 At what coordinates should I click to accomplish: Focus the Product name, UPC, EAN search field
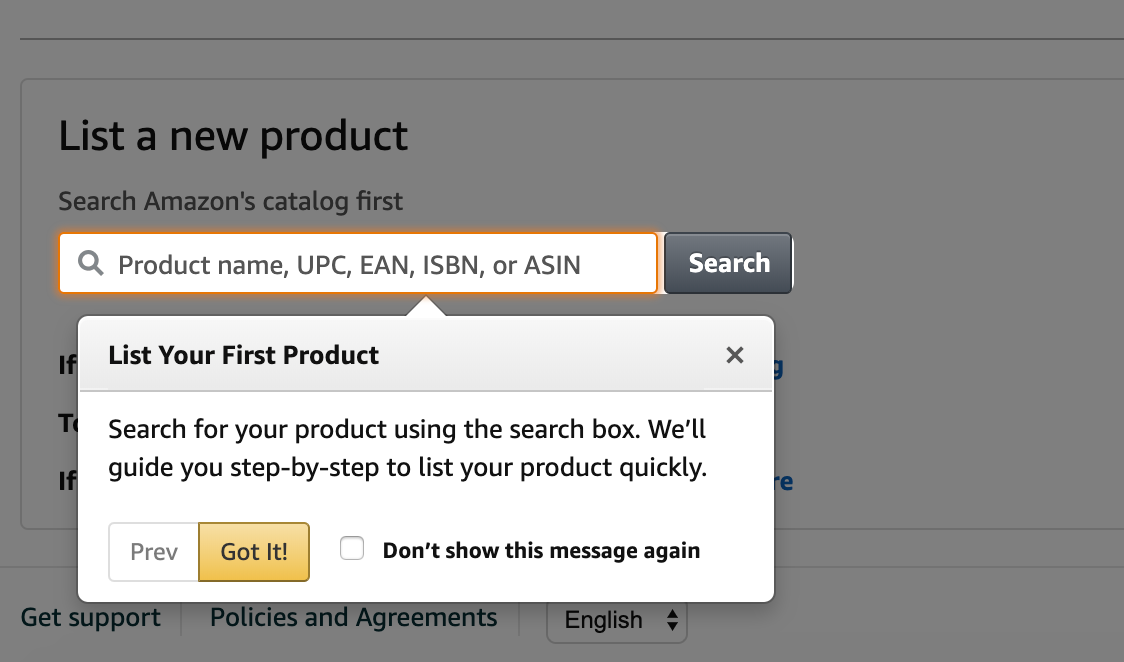coord(358,263)
